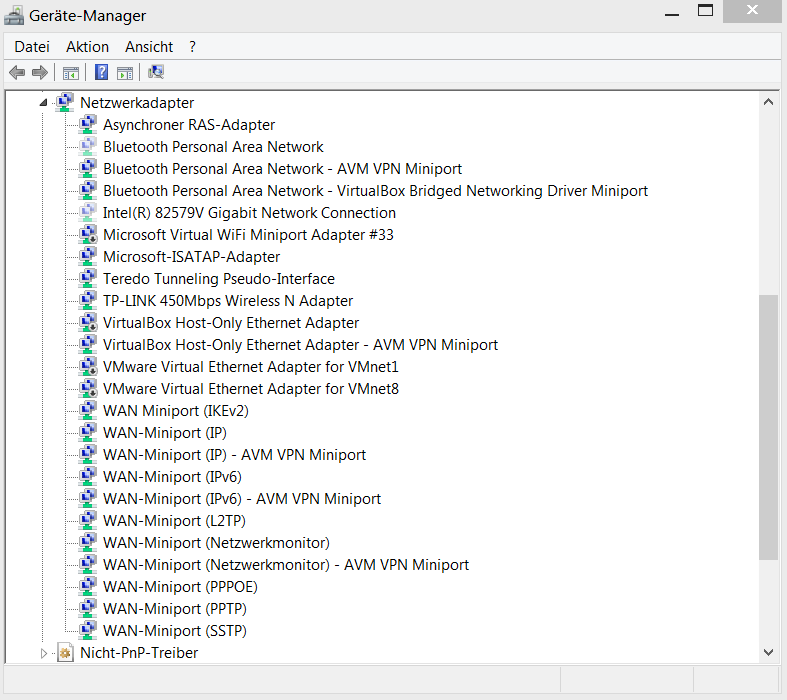This screenshot has width=787, height=700.
Task: Click the icon of VMware adapter for VMnet8
Action: pyautogui.click(x=88, y=388)
